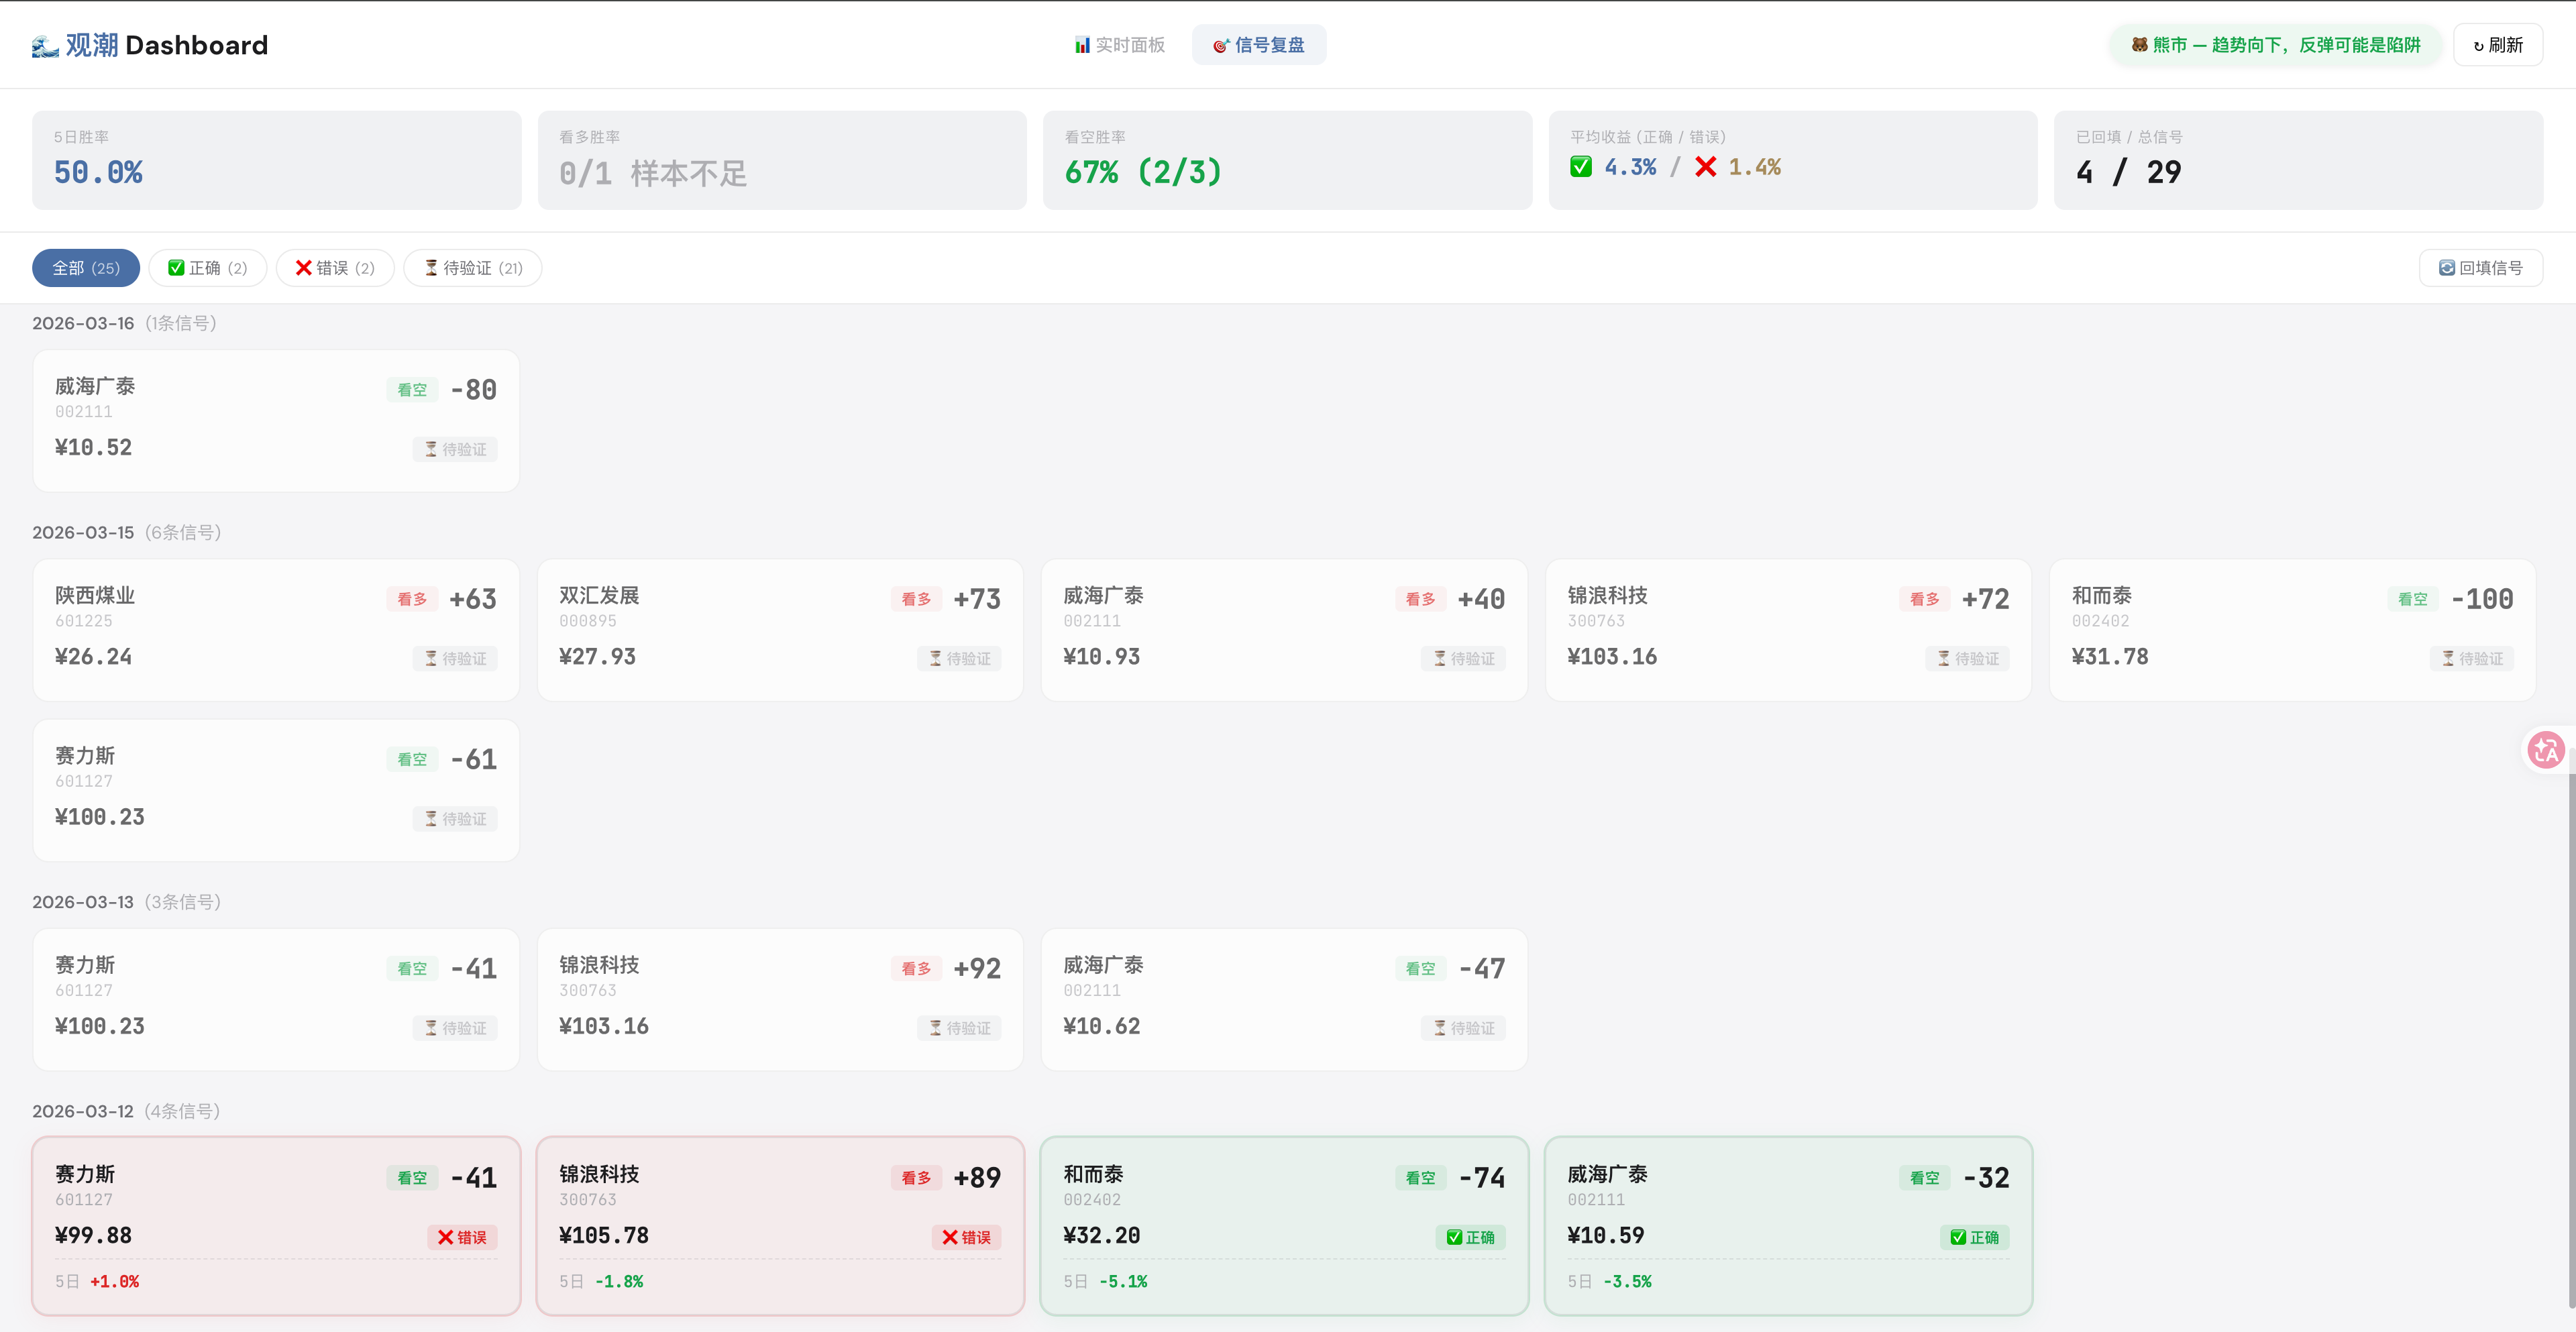This screenshot has height=1332, width=2576.
Task: Click the 回填信号 button
Action: [x=2480, y=268]
